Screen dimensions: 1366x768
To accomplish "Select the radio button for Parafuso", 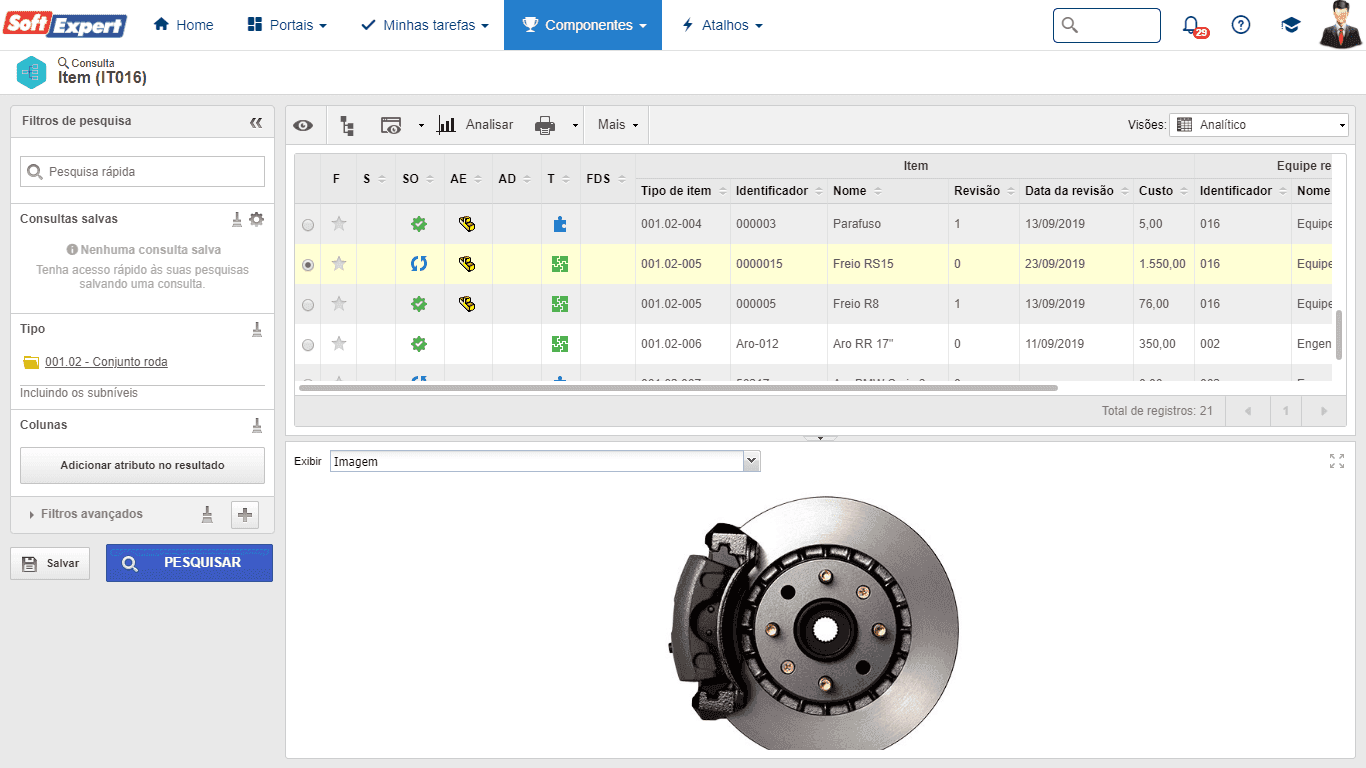I will click(x=308, y=225).
